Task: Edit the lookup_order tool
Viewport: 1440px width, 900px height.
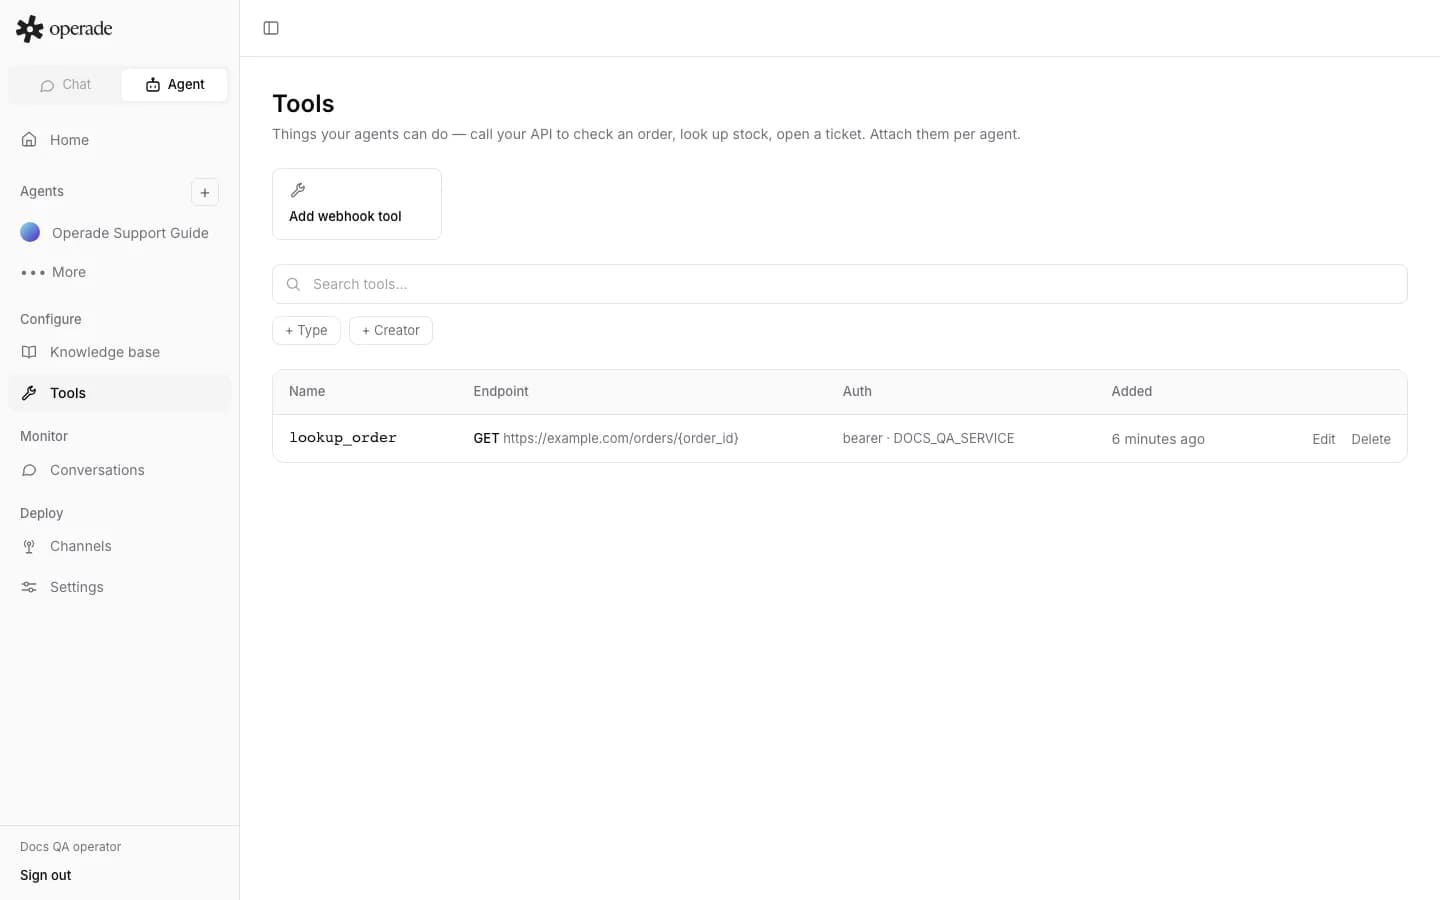Action: [x=1323, y=439]
